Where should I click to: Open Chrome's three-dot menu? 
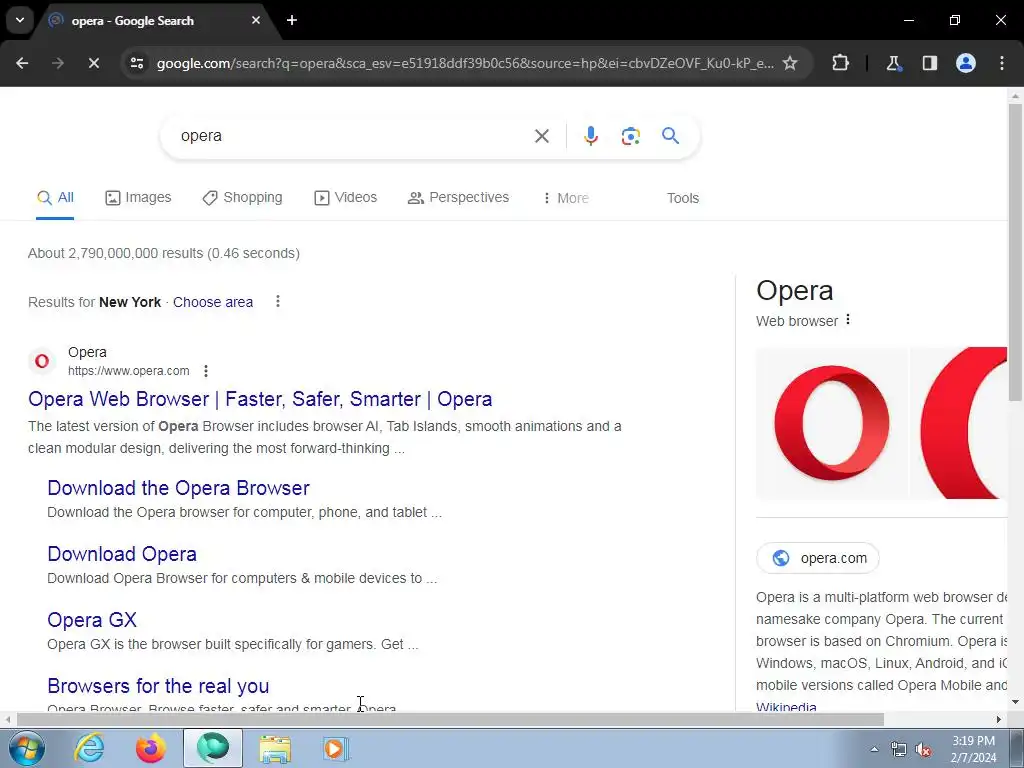(1002, 63)
